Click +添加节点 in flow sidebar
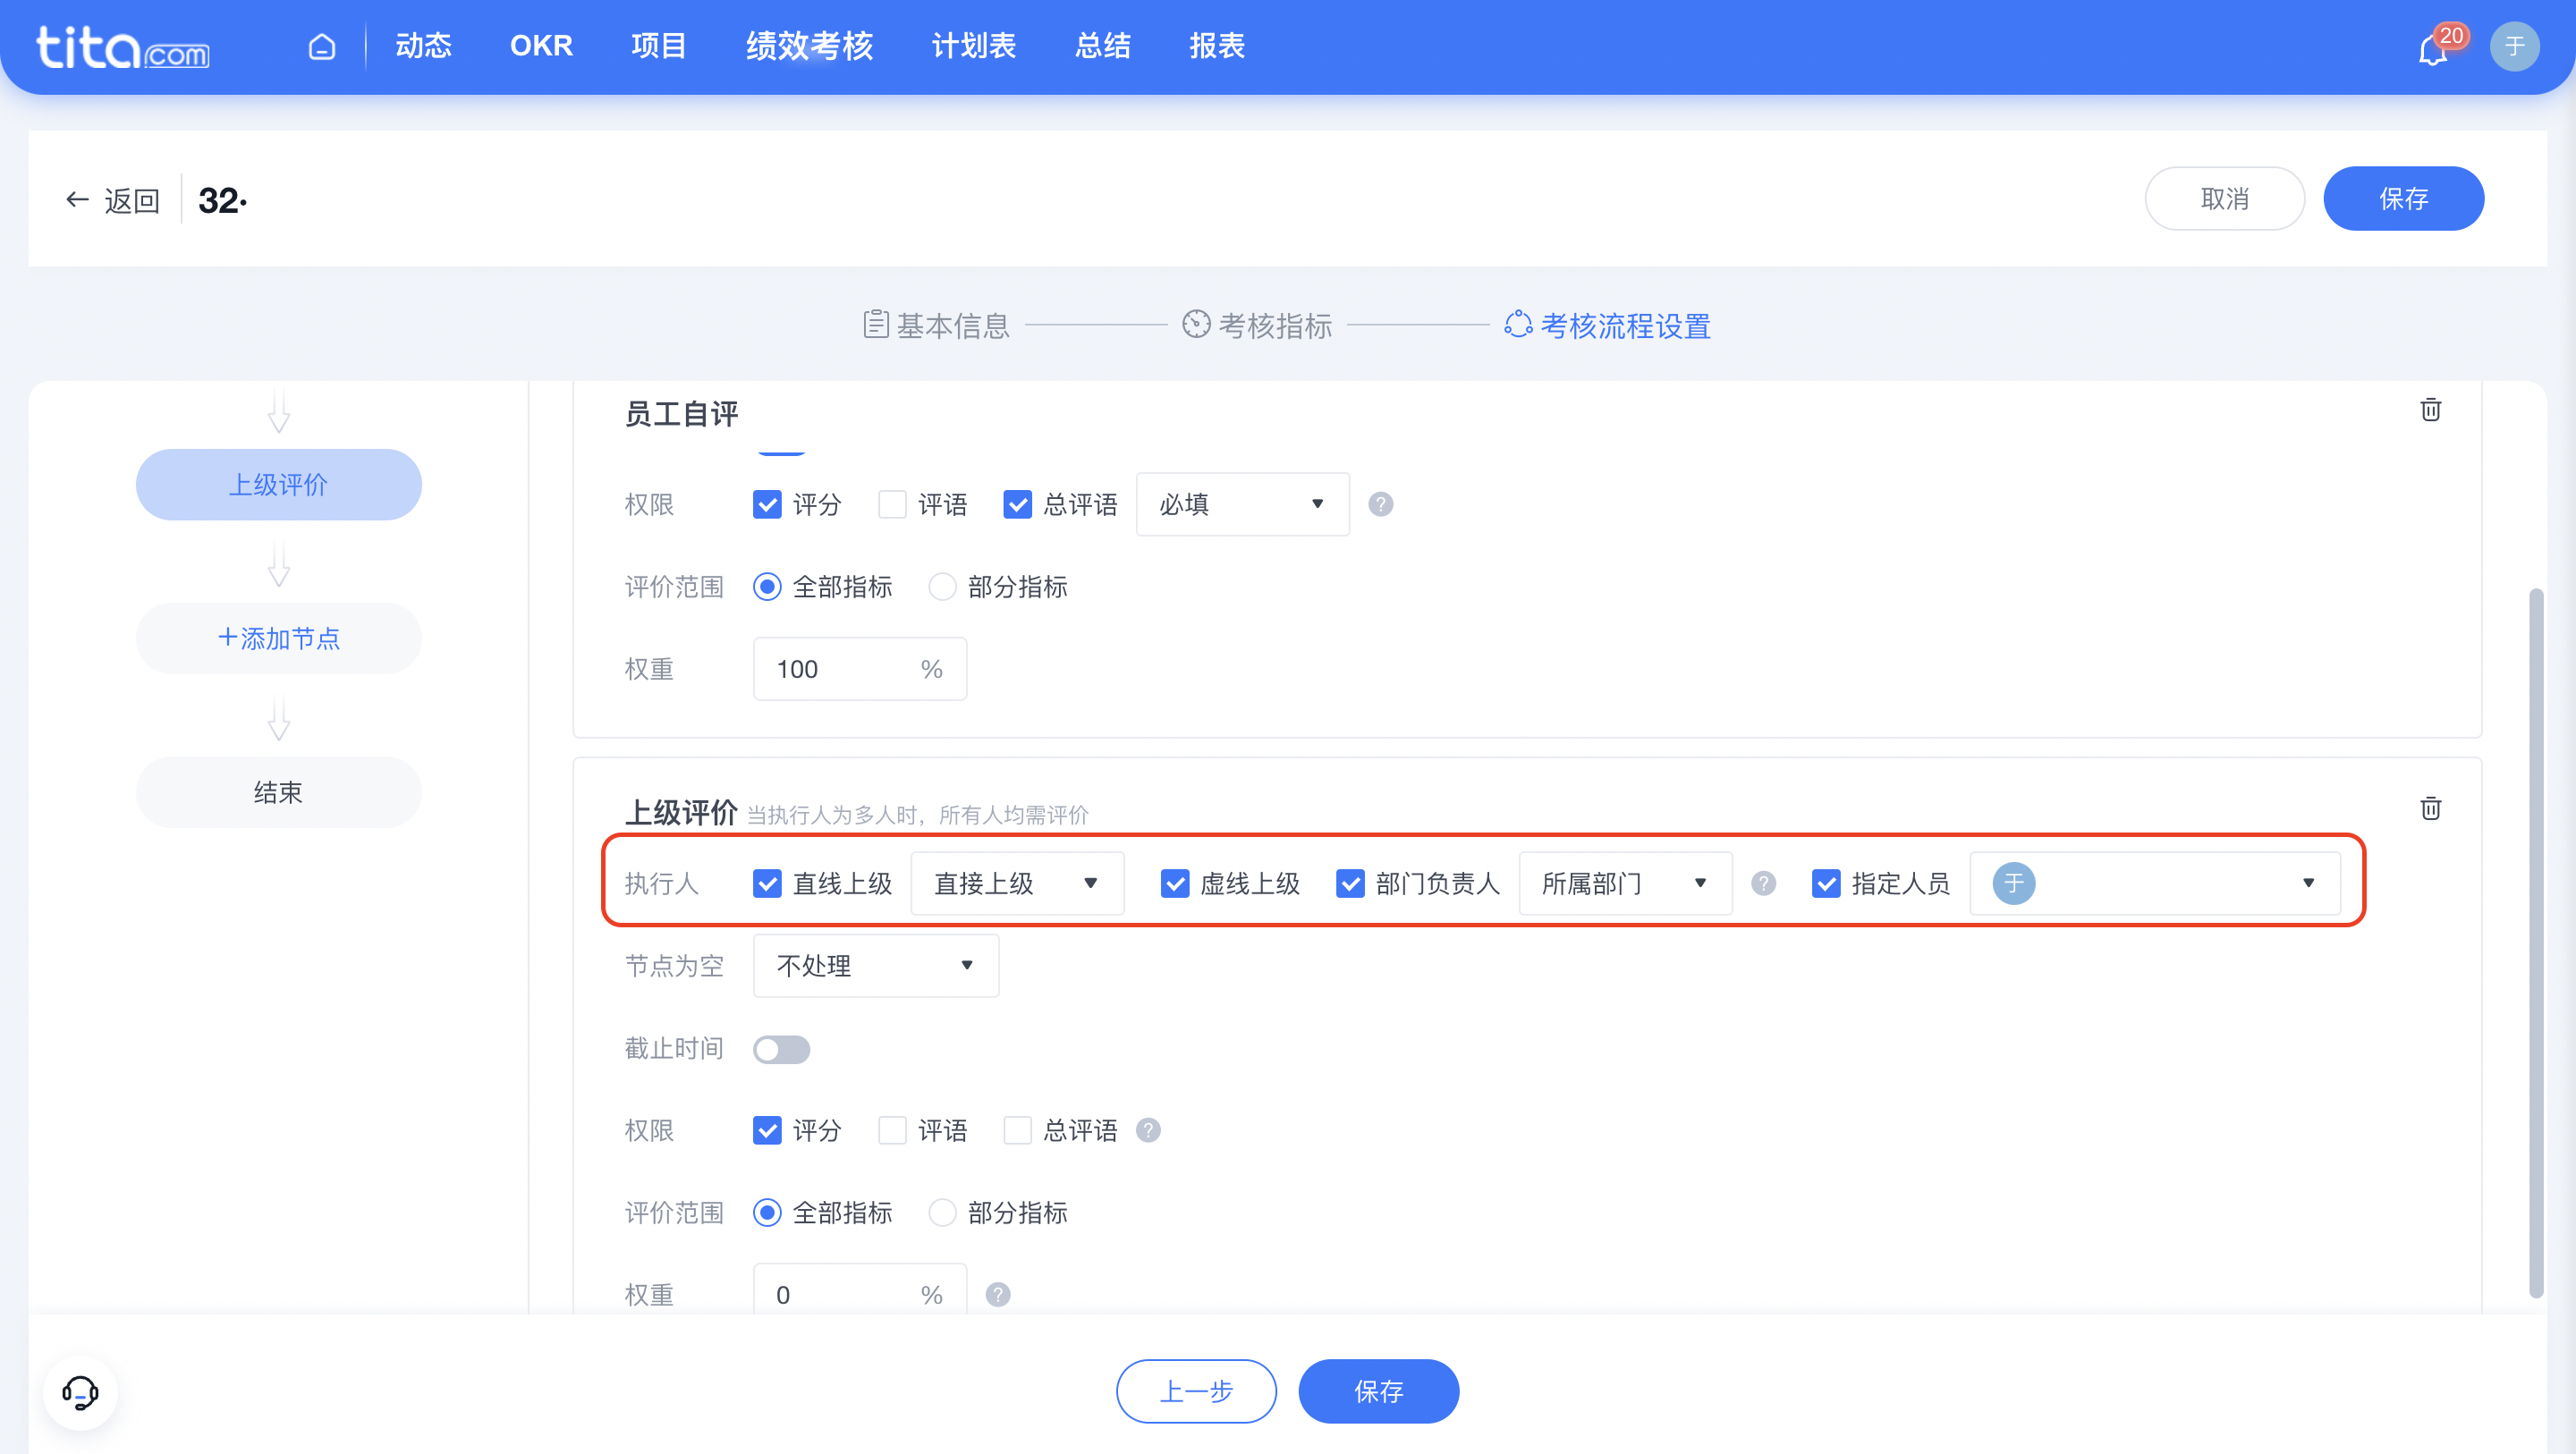Image resolution: width=2576 pixels, height=1454 pixels. click(278, 638)
